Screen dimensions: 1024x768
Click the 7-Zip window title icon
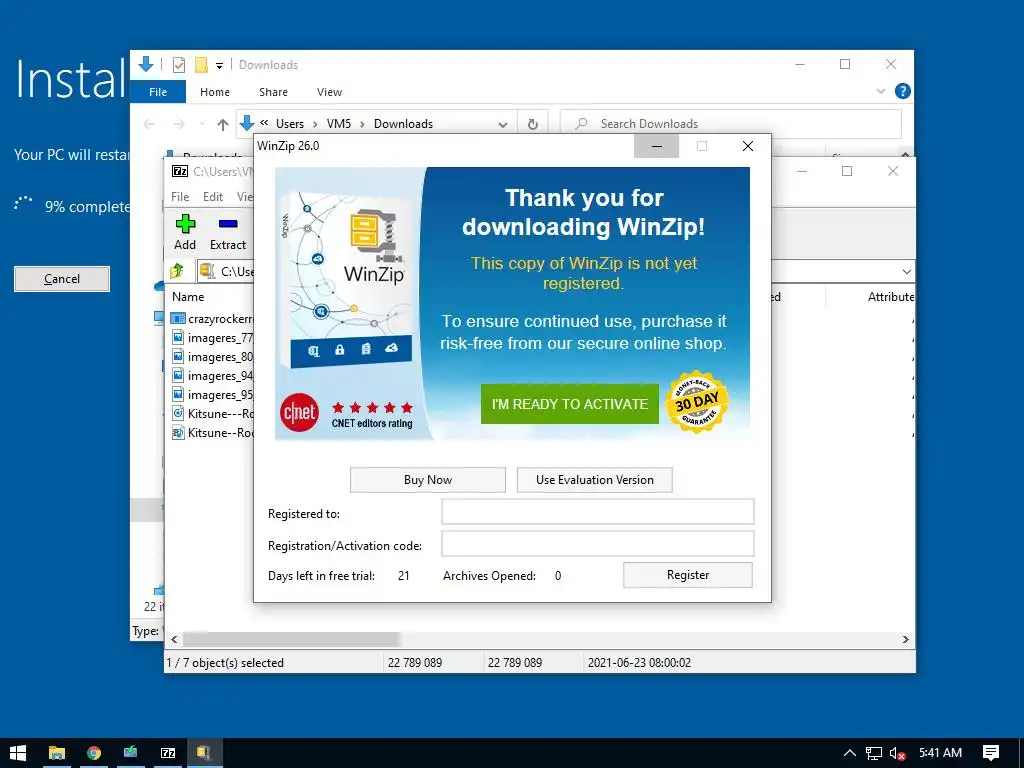click(180, 171)
